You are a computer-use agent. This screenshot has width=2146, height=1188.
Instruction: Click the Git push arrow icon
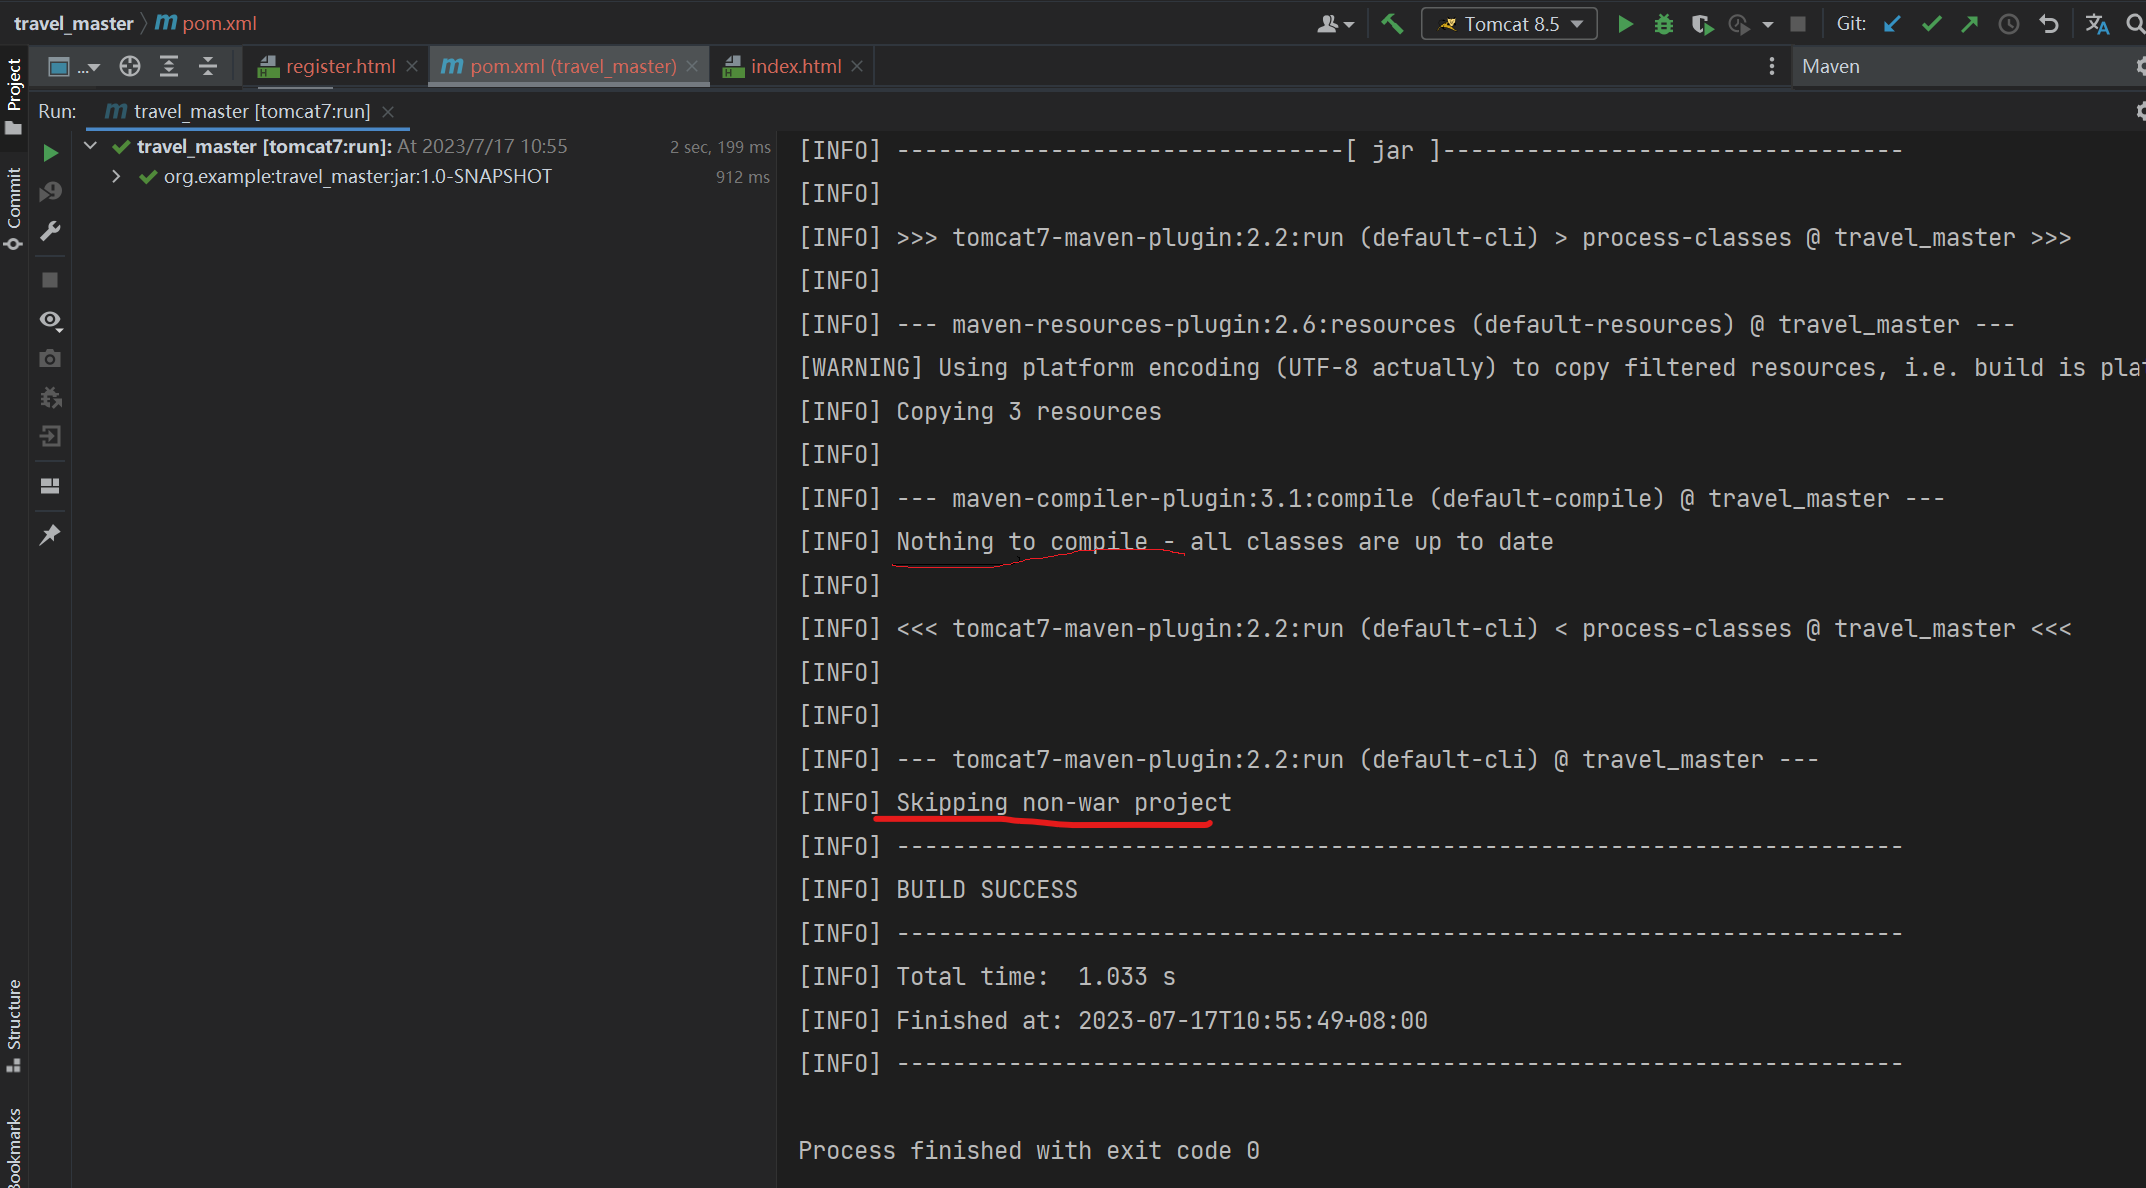click(1969, 24)
